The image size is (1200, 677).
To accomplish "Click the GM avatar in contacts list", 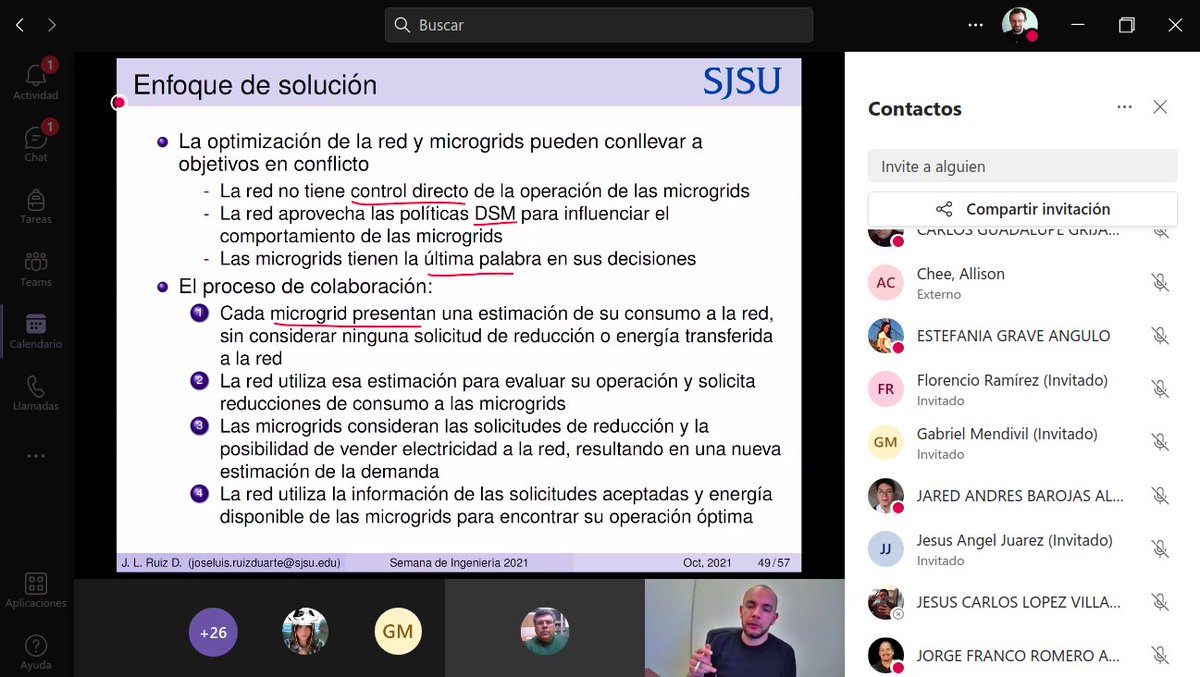I will click(x=886, y=442).
